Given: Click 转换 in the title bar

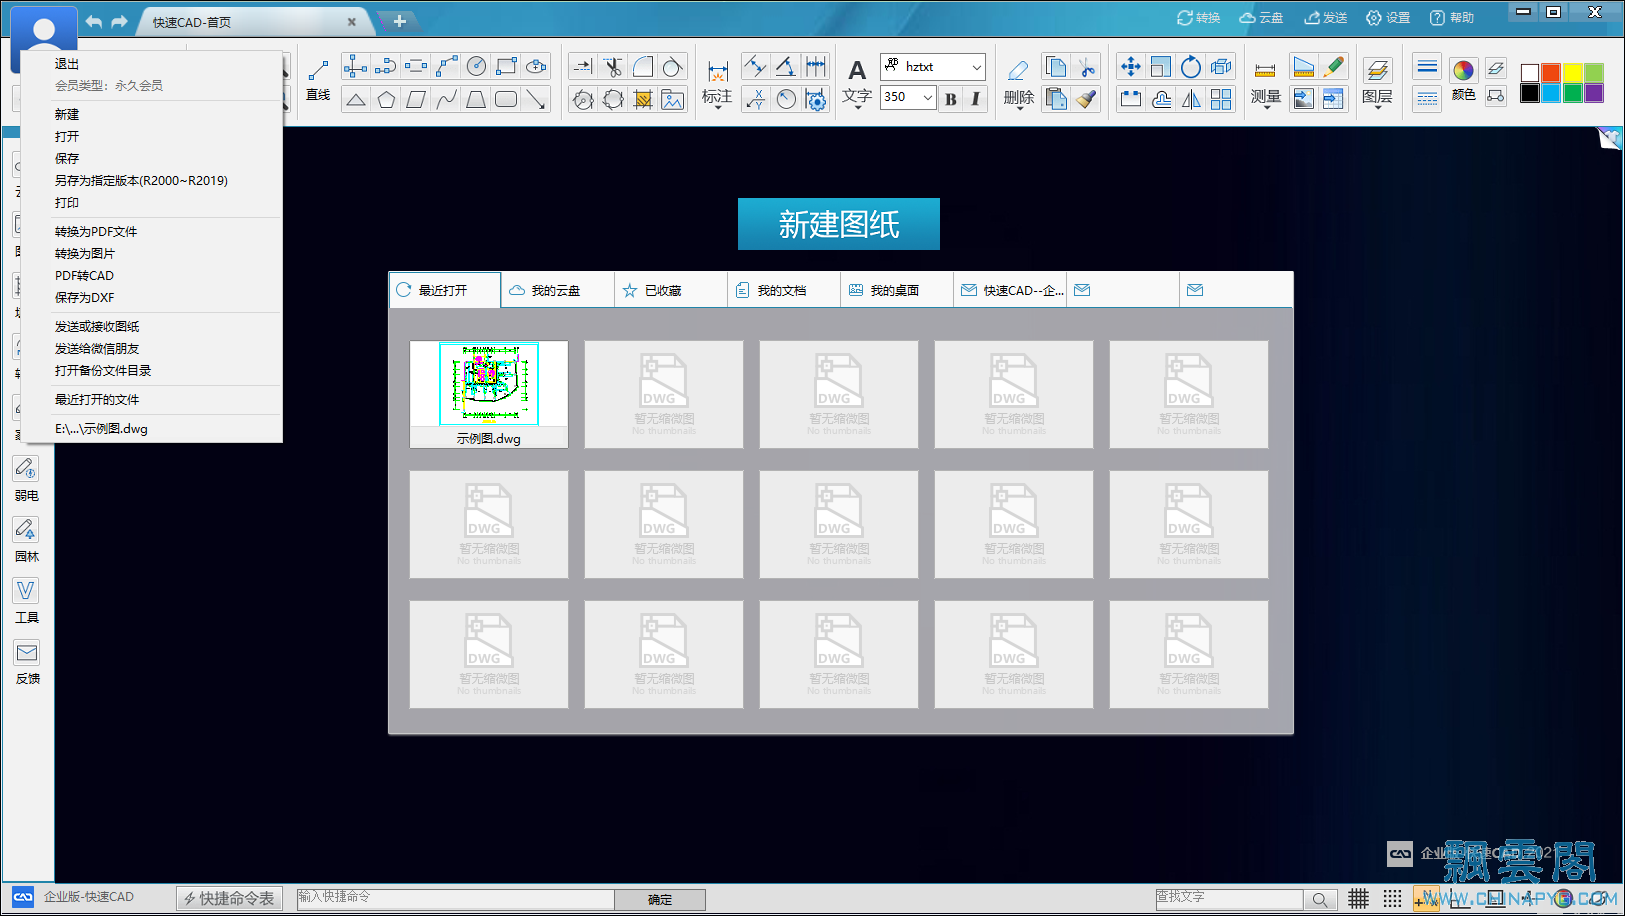Looking at the screenshot, I should pyautogui.click(x=1198, y=17).
